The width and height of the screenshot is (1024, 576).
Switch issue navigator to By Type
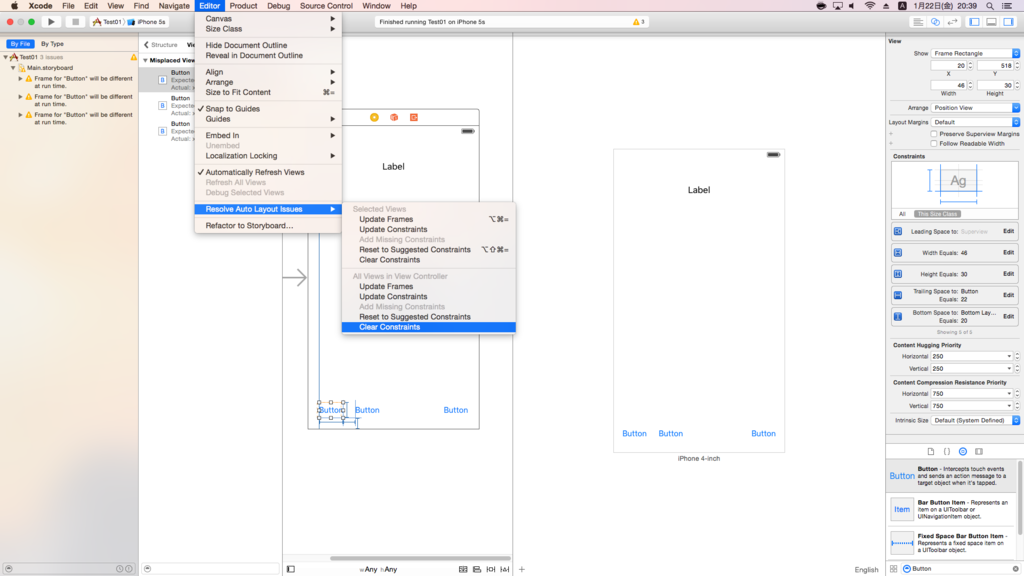(52, 44)
